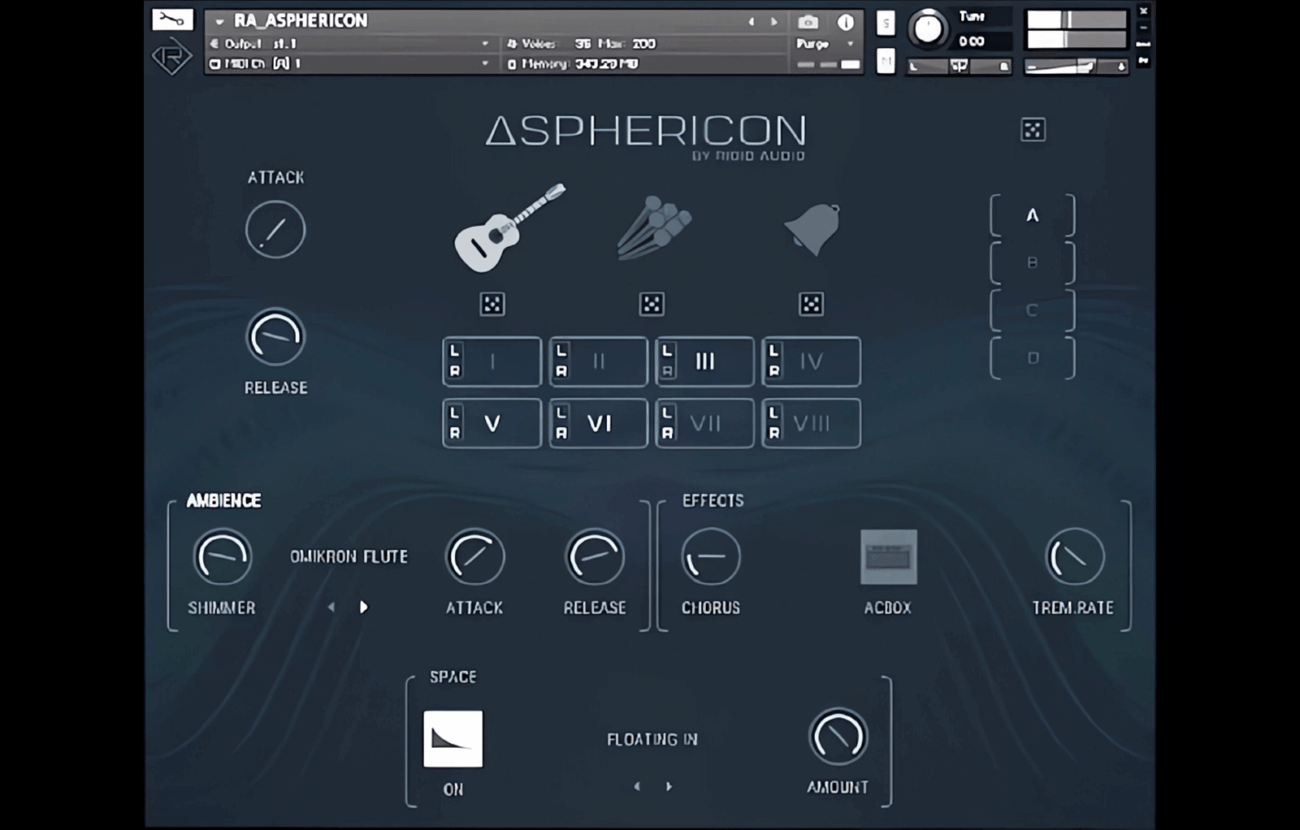Click L/R pan switch on slot I
The width and height of the screenshot is (1300, 830).
click(455, 362)
